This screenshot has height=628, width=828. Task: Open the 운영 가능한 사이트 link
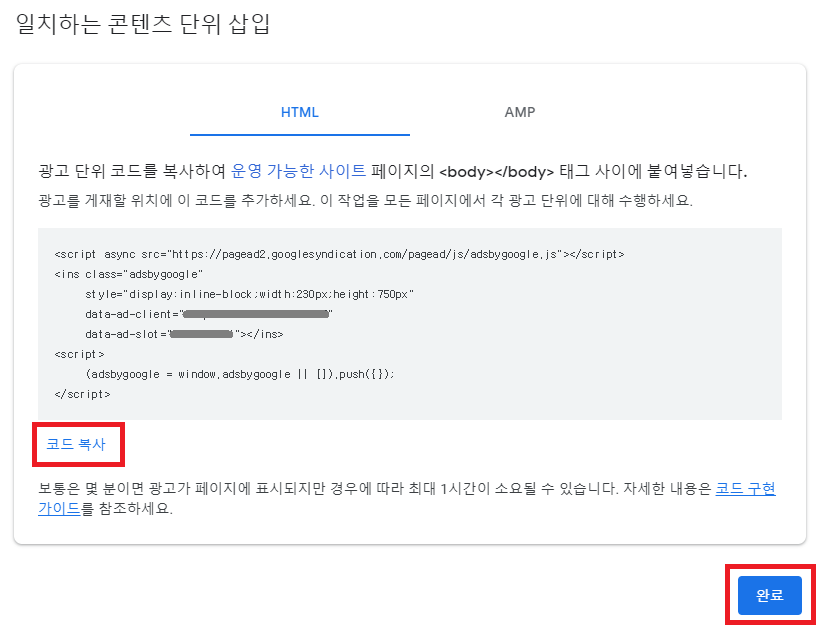click(298, 171)
